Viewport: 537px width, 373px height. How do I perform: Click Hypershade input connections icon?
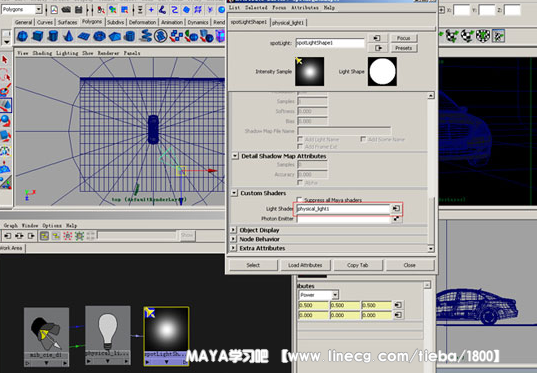point(7,236)
